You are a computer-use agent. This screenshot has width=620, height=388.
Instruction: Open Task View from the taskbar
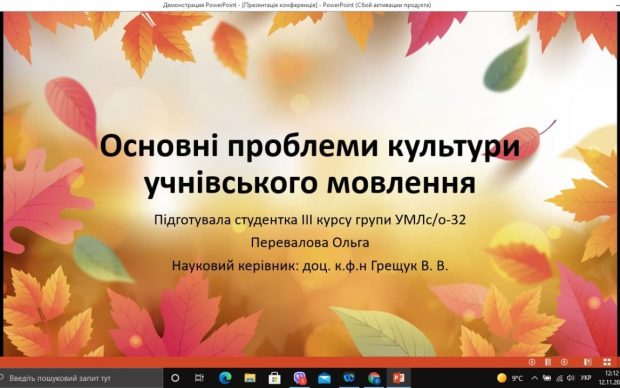[199, 378]
